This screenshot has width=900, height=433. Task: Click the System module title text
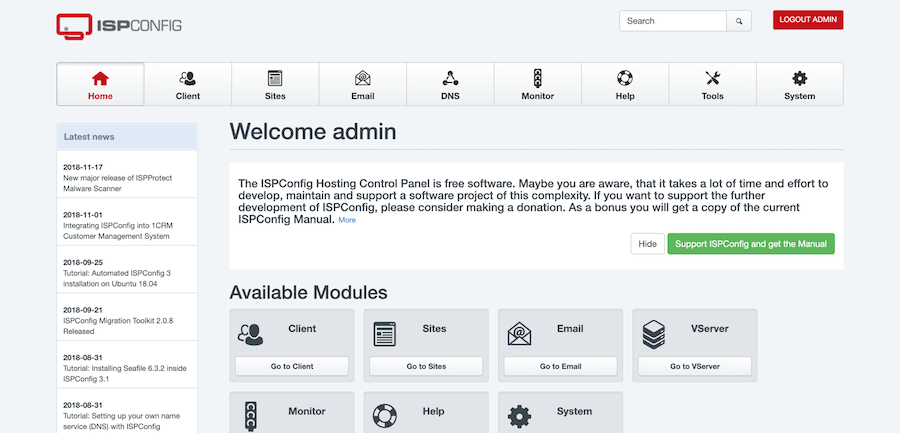pyautogui.click(x=574, y=411)
